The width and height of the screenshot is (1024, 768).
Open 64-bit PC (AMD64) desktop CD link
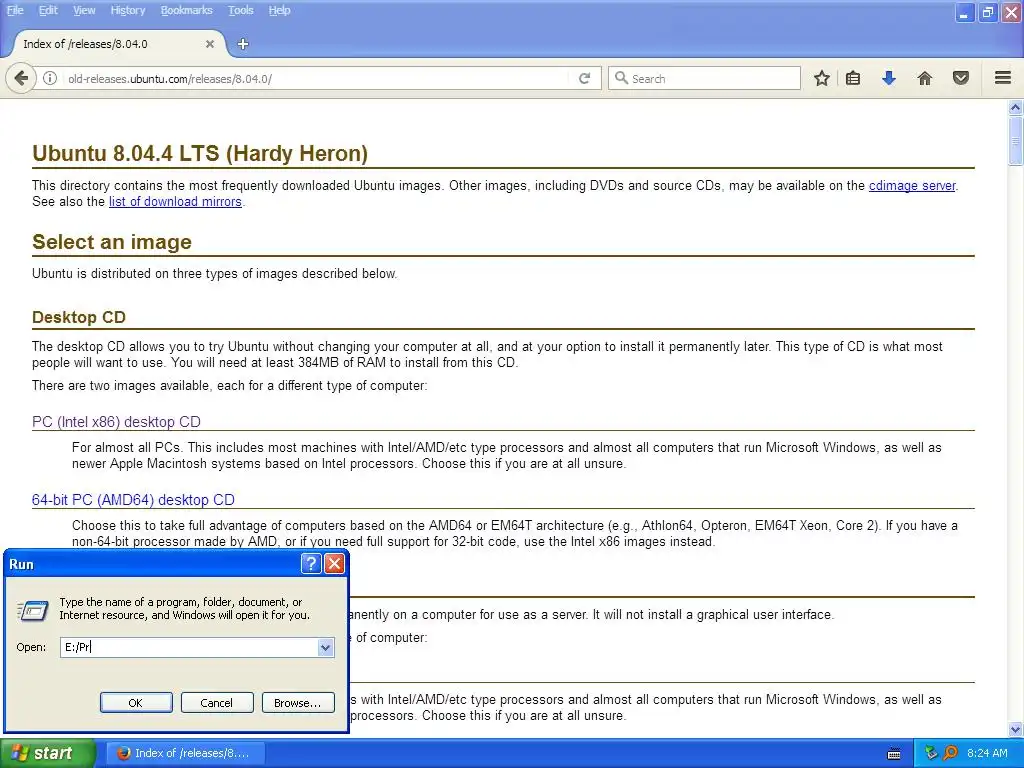pos(133,500)
